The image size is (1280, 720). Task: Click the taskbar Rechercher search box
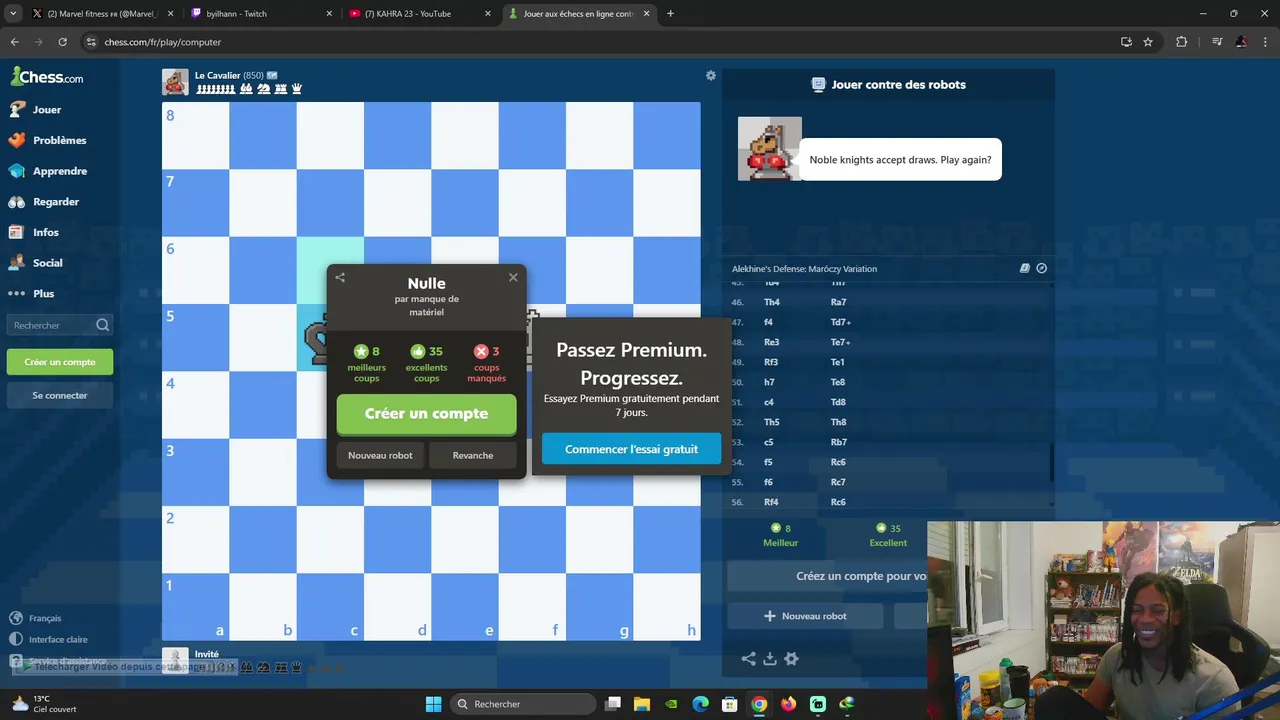(x=524, y=704)
